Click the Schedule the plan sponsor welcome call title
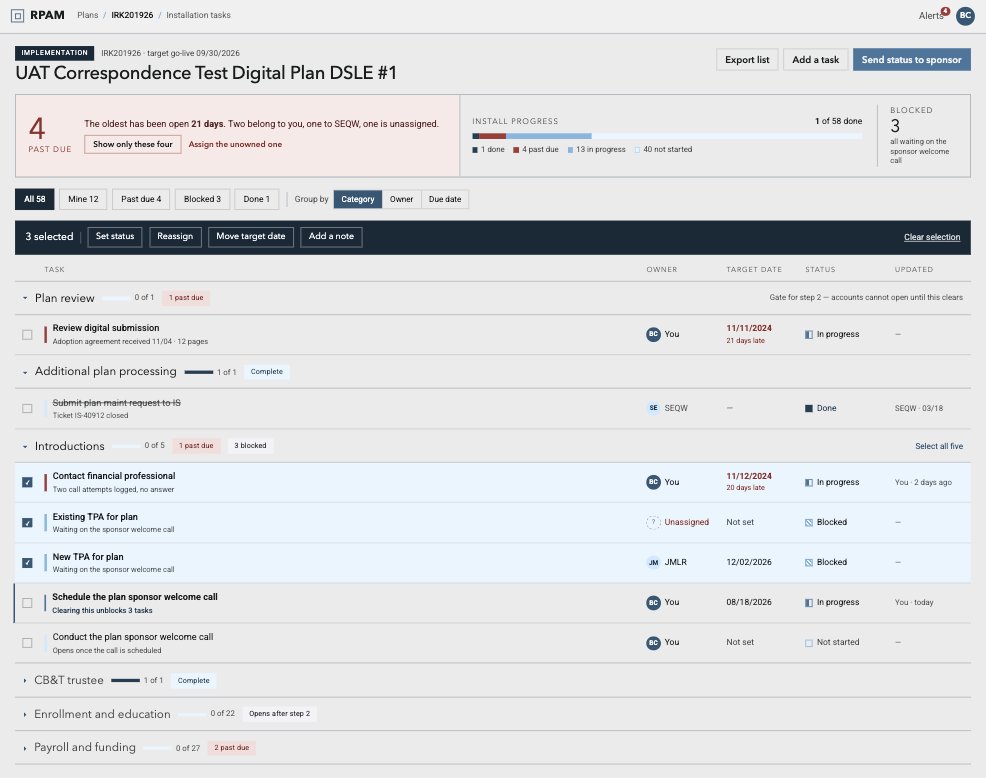Screen dimensions: 986x778 click(x=135, y=597)
